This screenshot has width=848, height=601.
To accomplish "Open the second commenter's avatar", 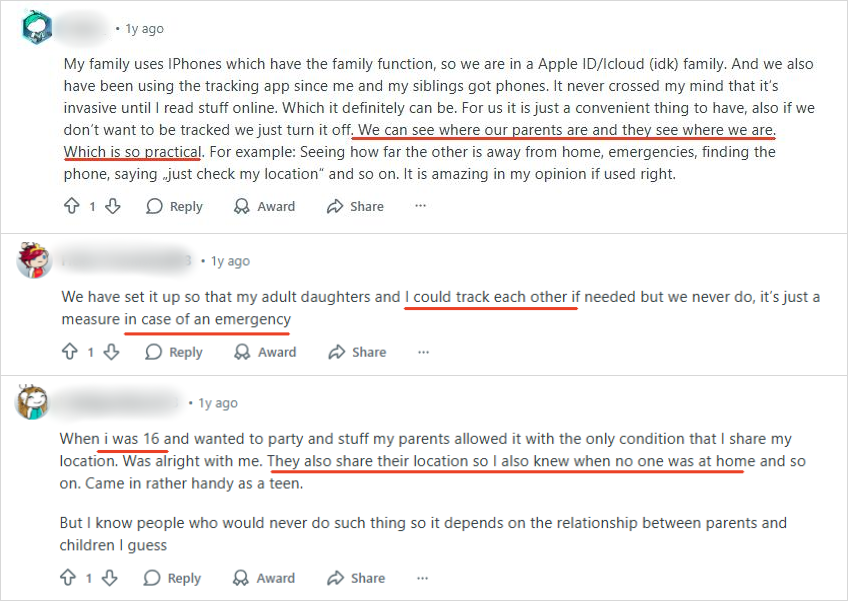I will point(33,261).
